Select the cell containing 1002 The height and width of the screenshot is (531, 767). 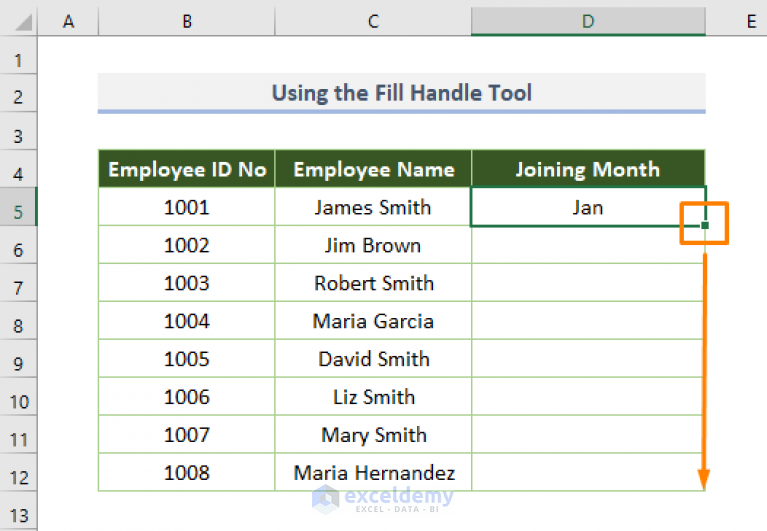point(187,245)
